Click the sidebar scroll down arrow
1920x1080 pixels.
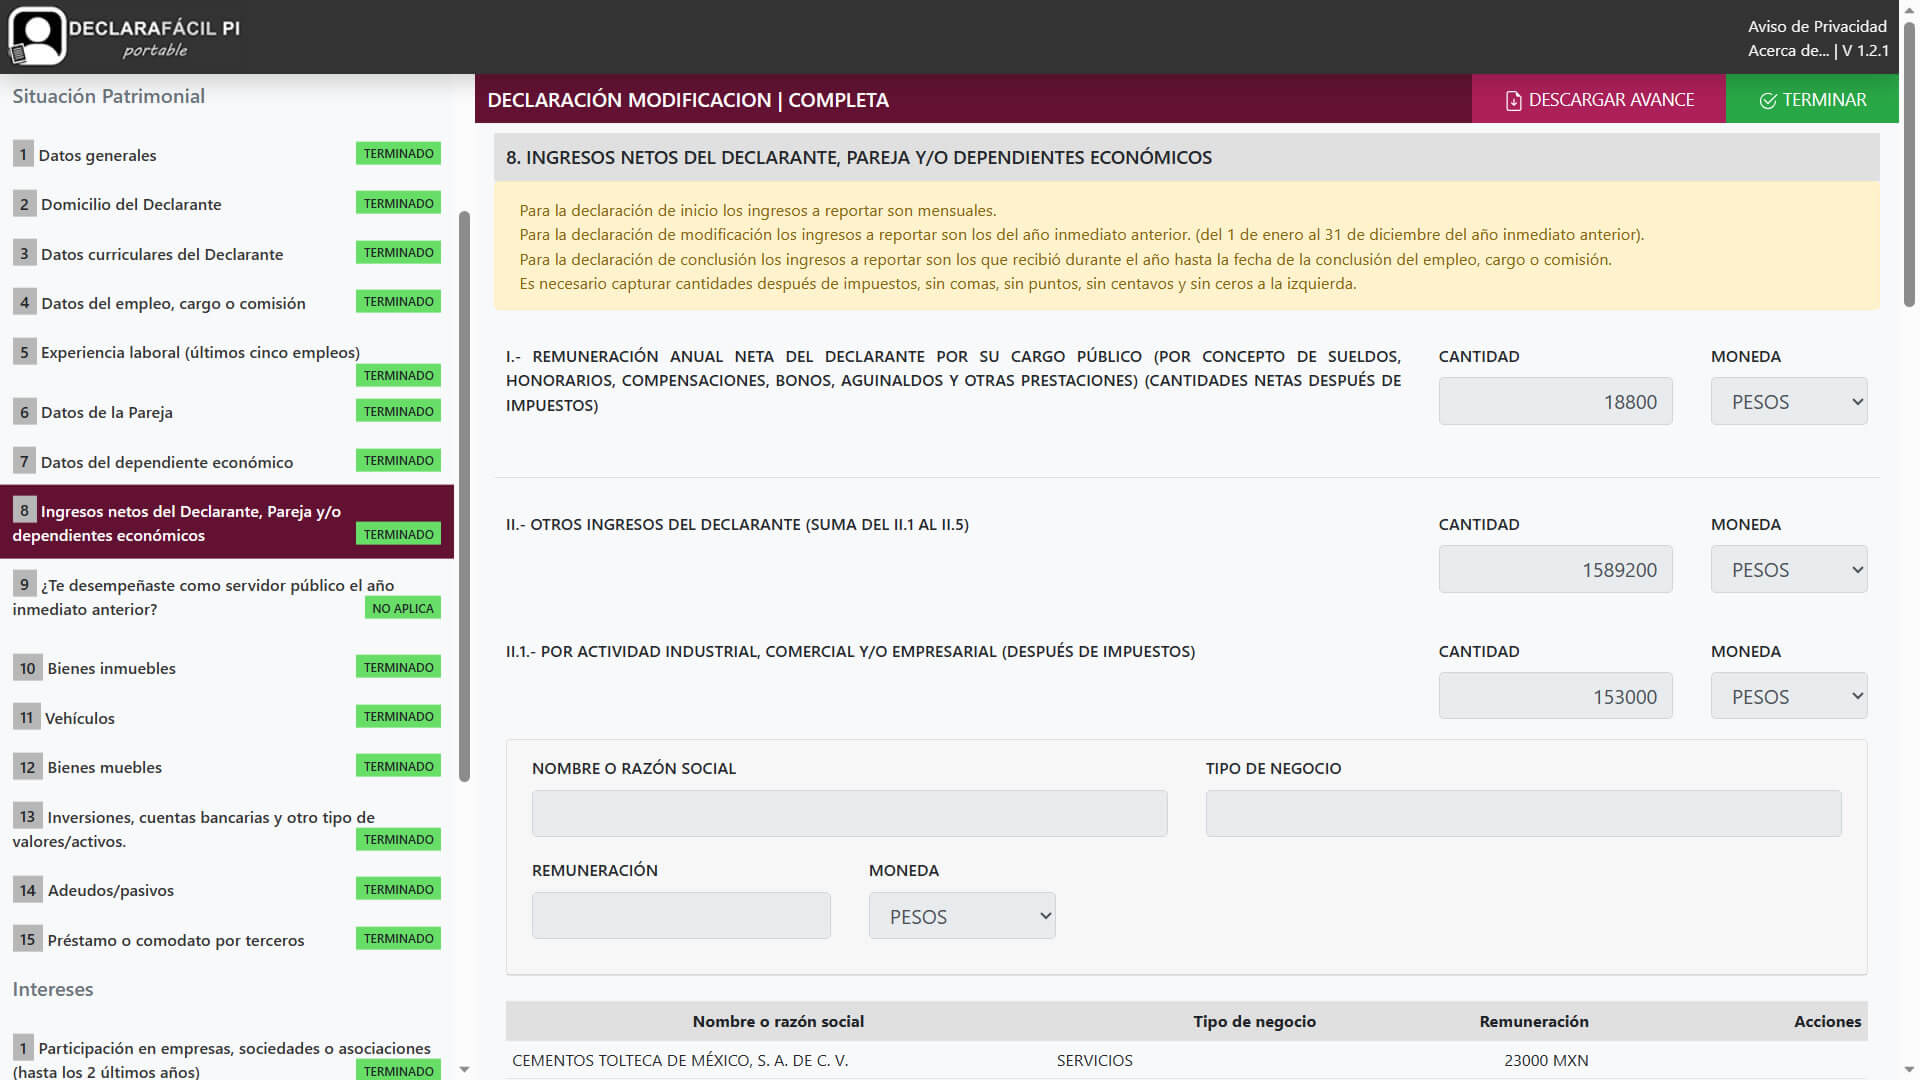464,1069
